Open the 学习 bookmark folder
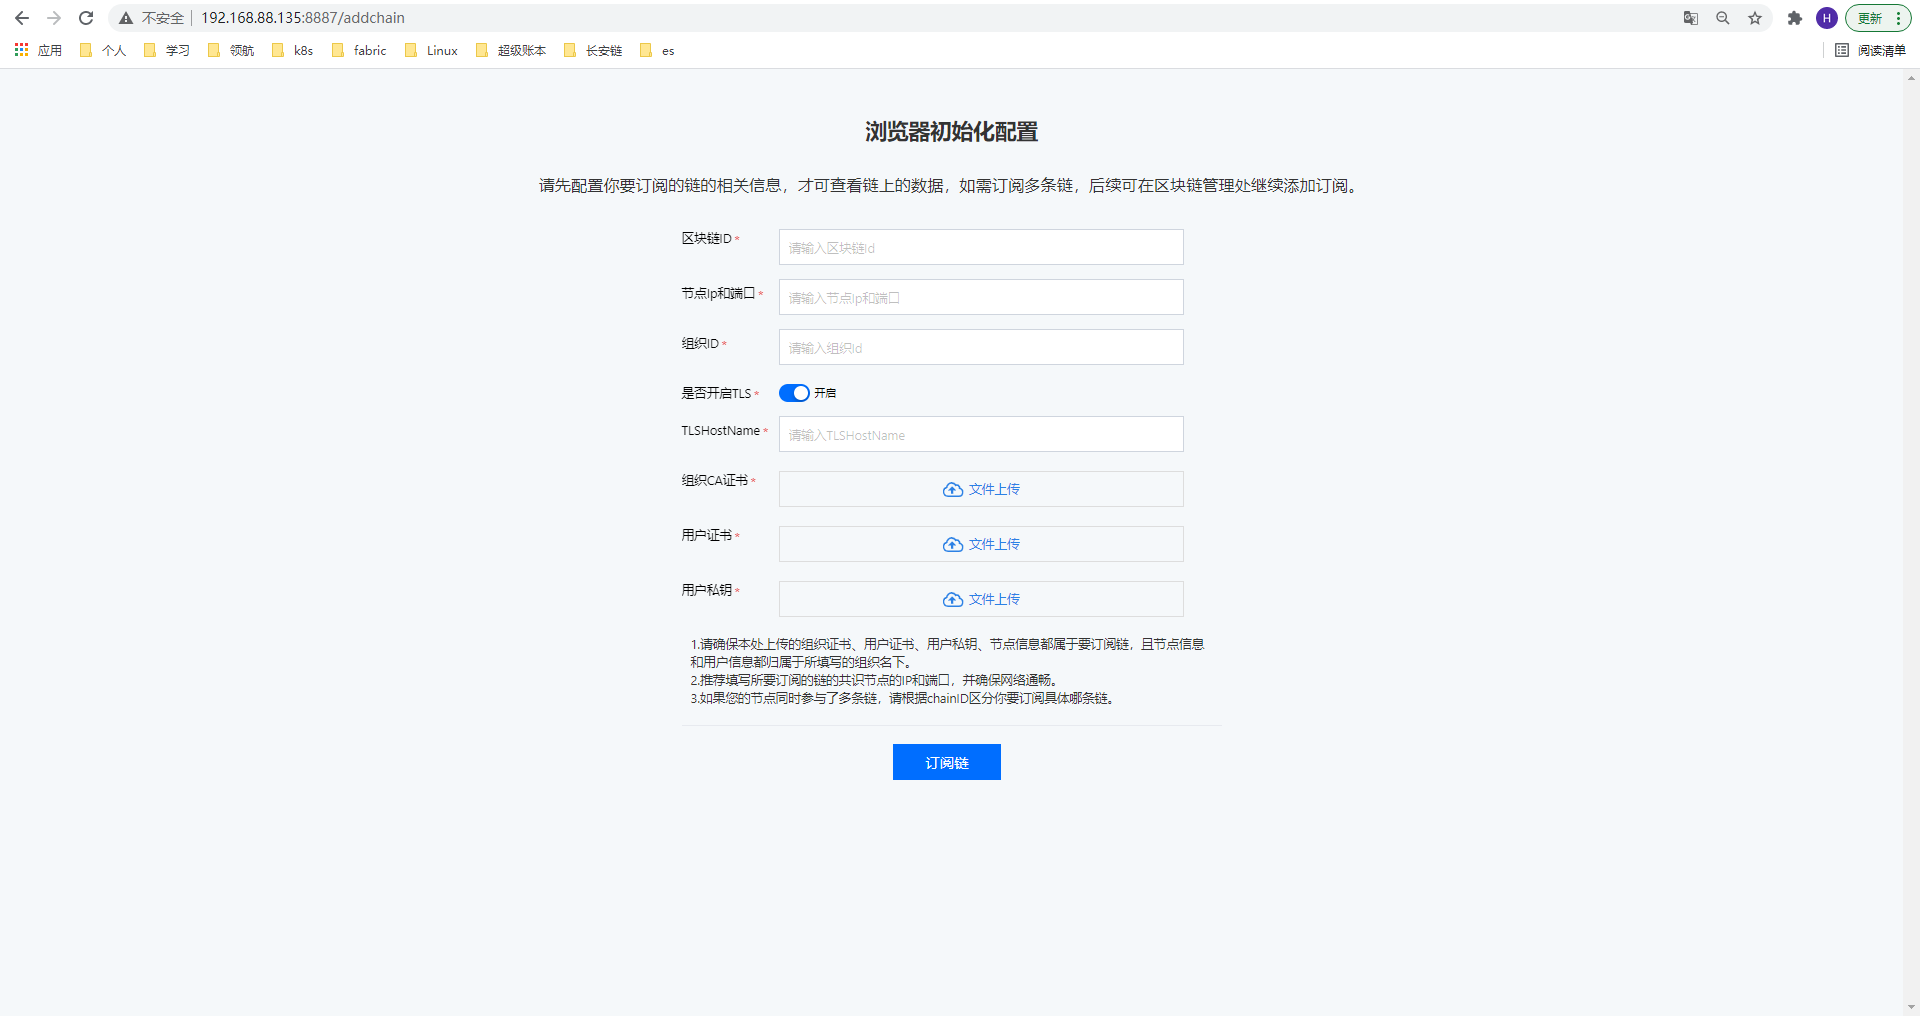The height and width of the screenshot is (1016, 1920). 167,50
